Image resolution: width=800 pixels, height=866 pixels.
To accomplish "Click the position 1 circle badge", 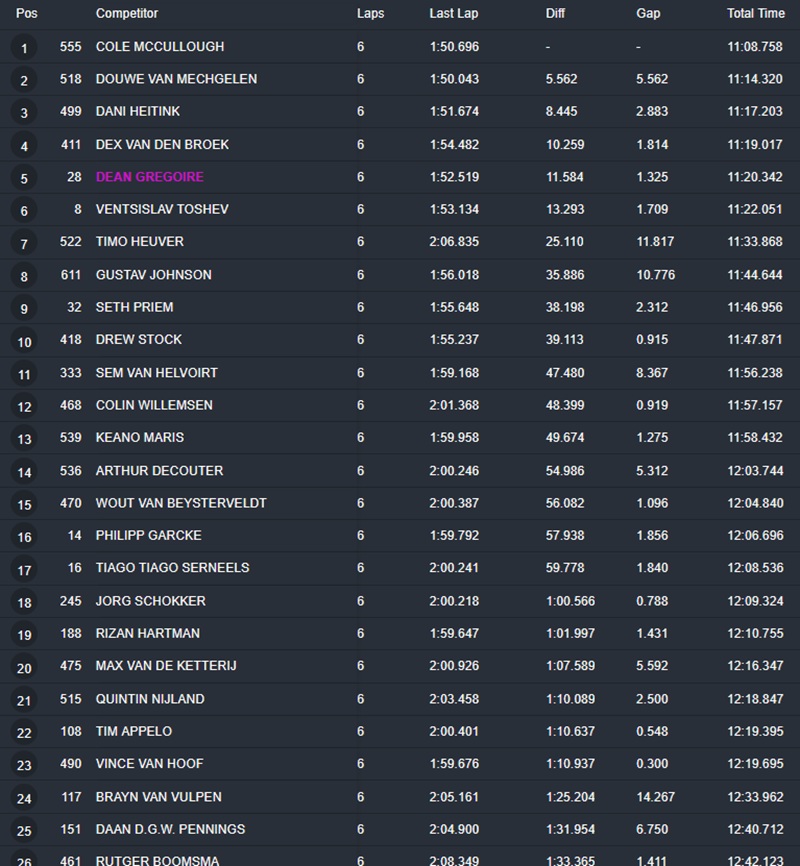I will point(24,48).
